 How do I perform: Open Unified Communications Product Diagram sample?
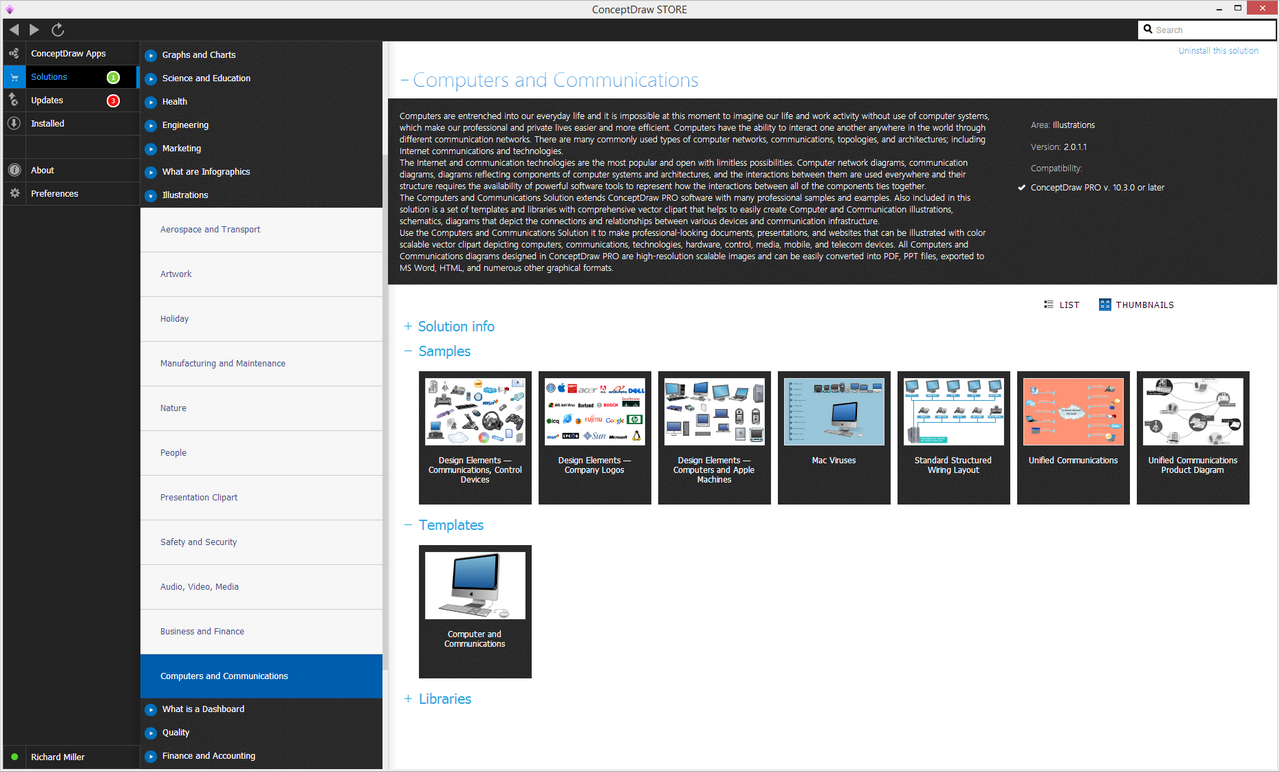pos(1193,438)
